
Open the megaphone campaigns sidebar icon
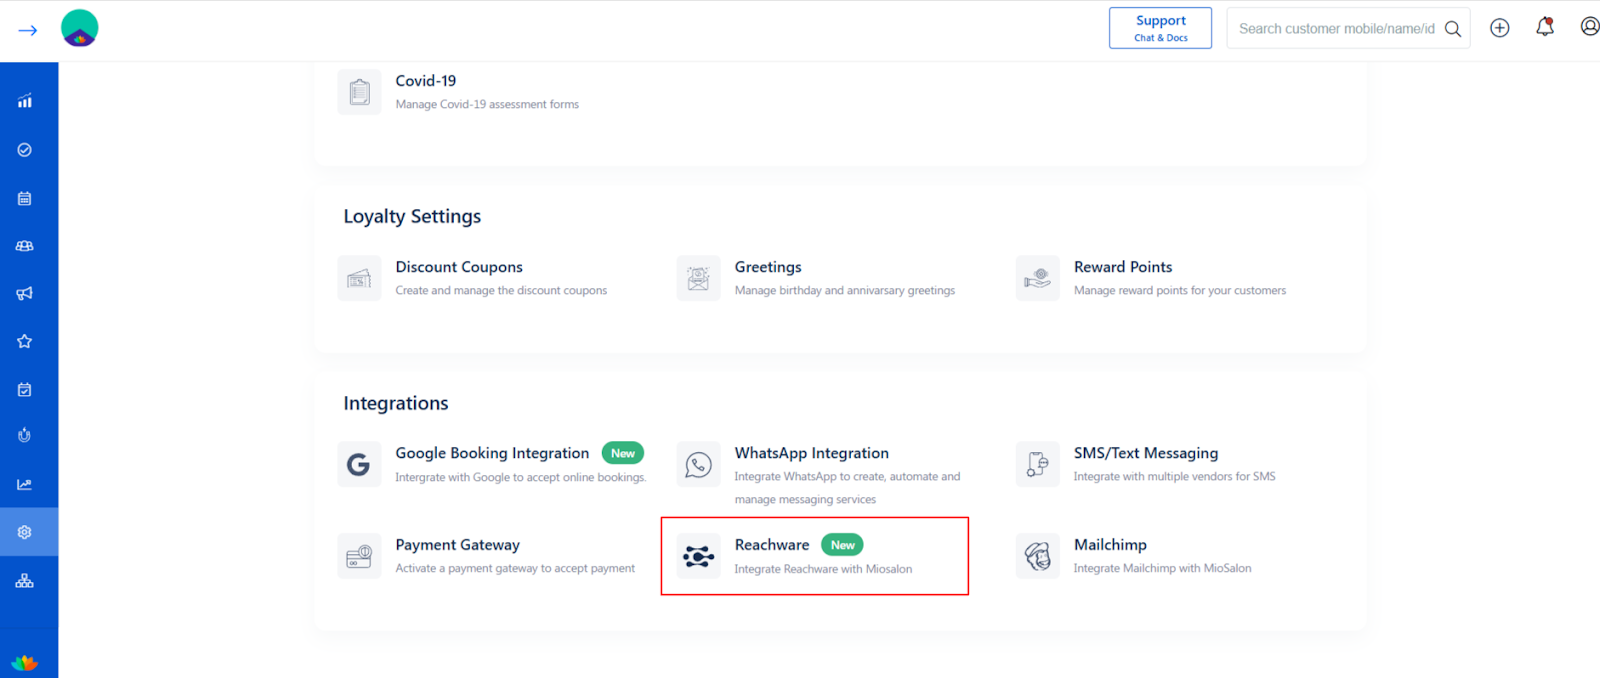click(x=25, y=293)
